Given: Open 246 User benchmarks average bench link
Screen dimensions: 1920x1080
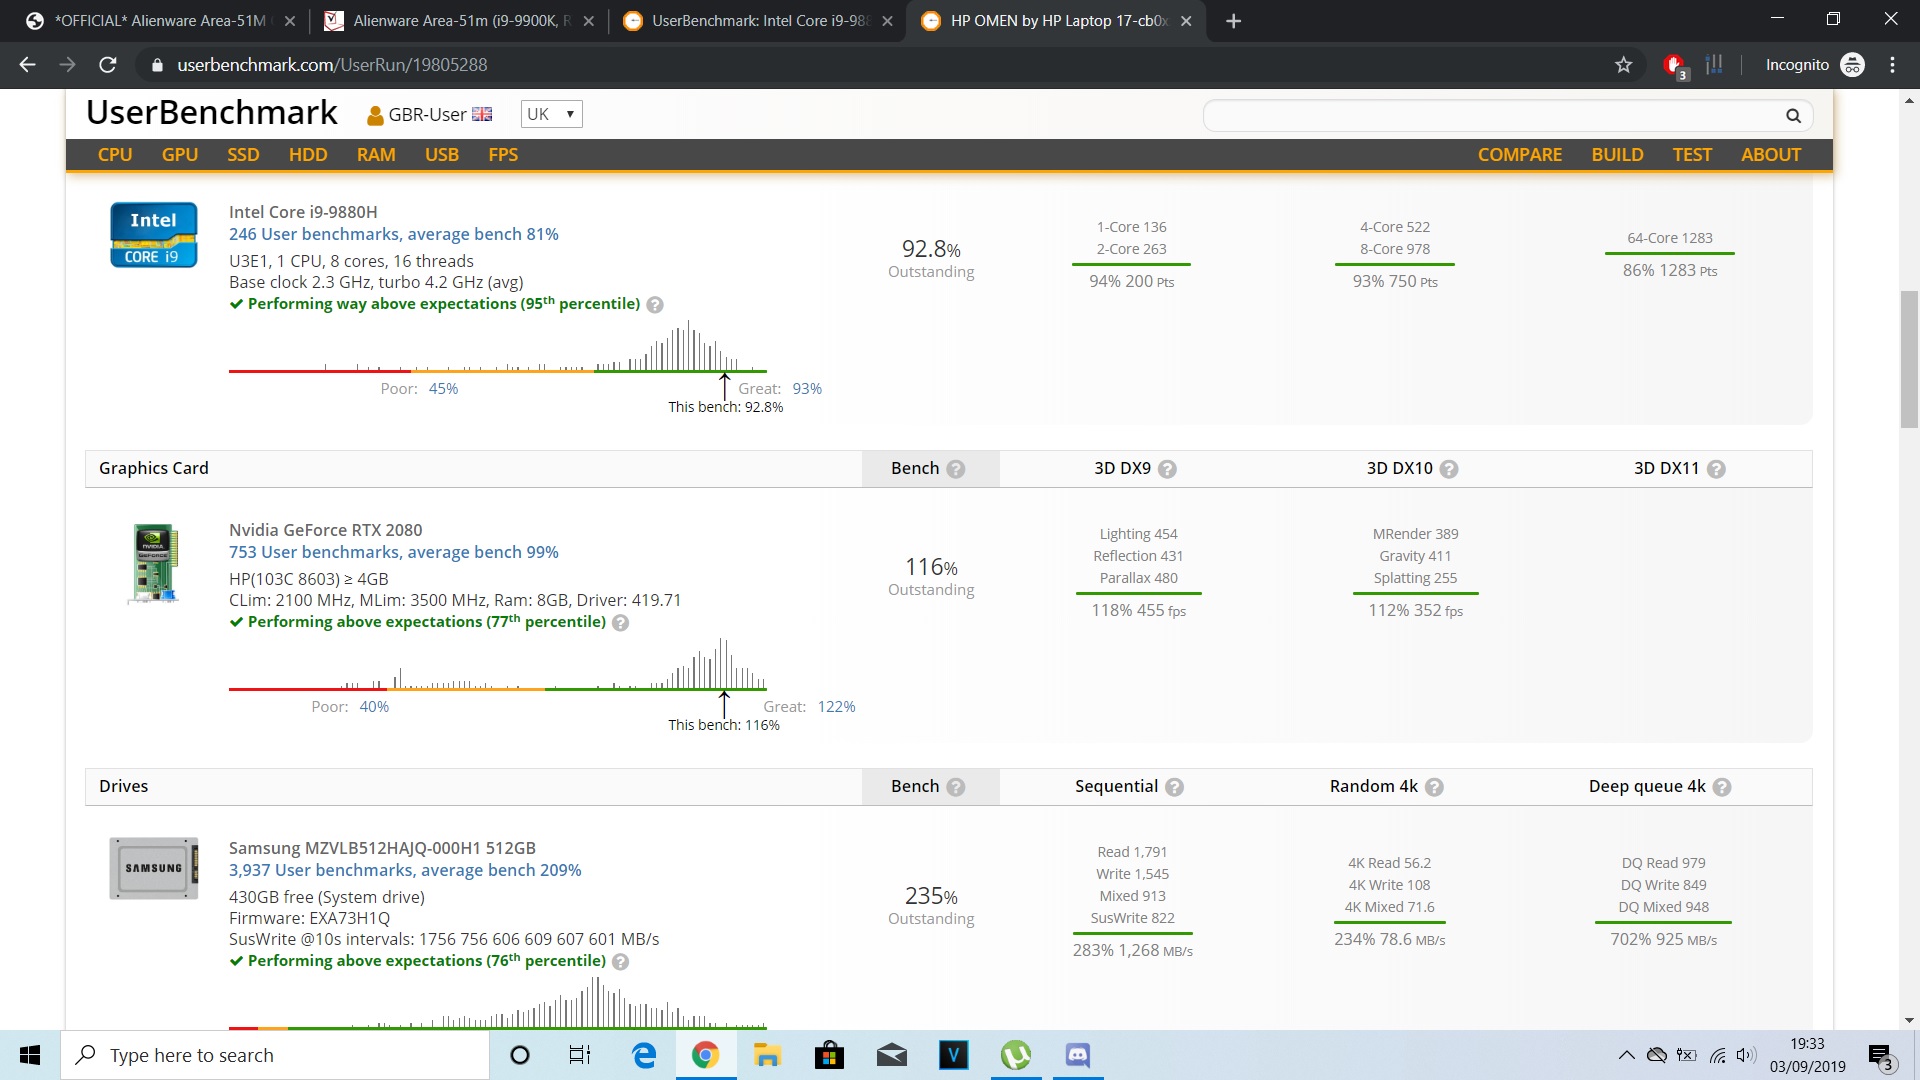Looking at the screenshot, I should [393, 234].
